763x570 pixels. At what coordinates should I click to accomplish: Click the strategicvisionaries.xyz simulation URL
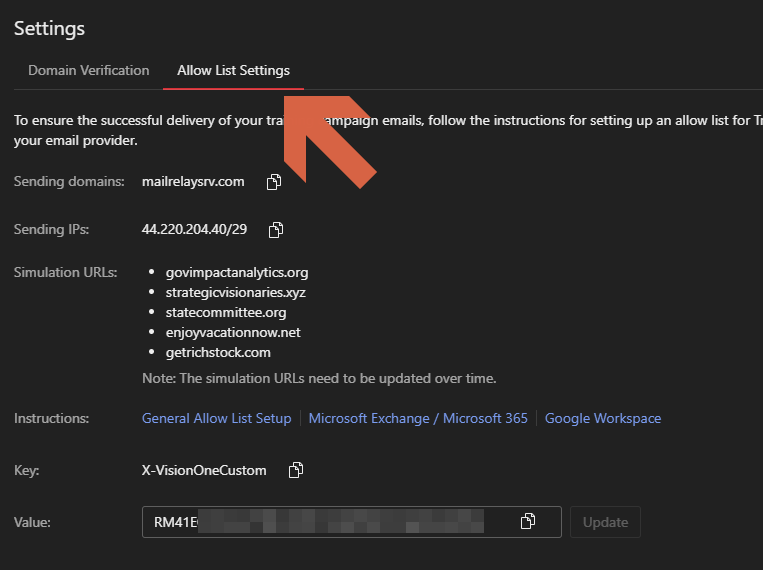click(x=235, y=292)
